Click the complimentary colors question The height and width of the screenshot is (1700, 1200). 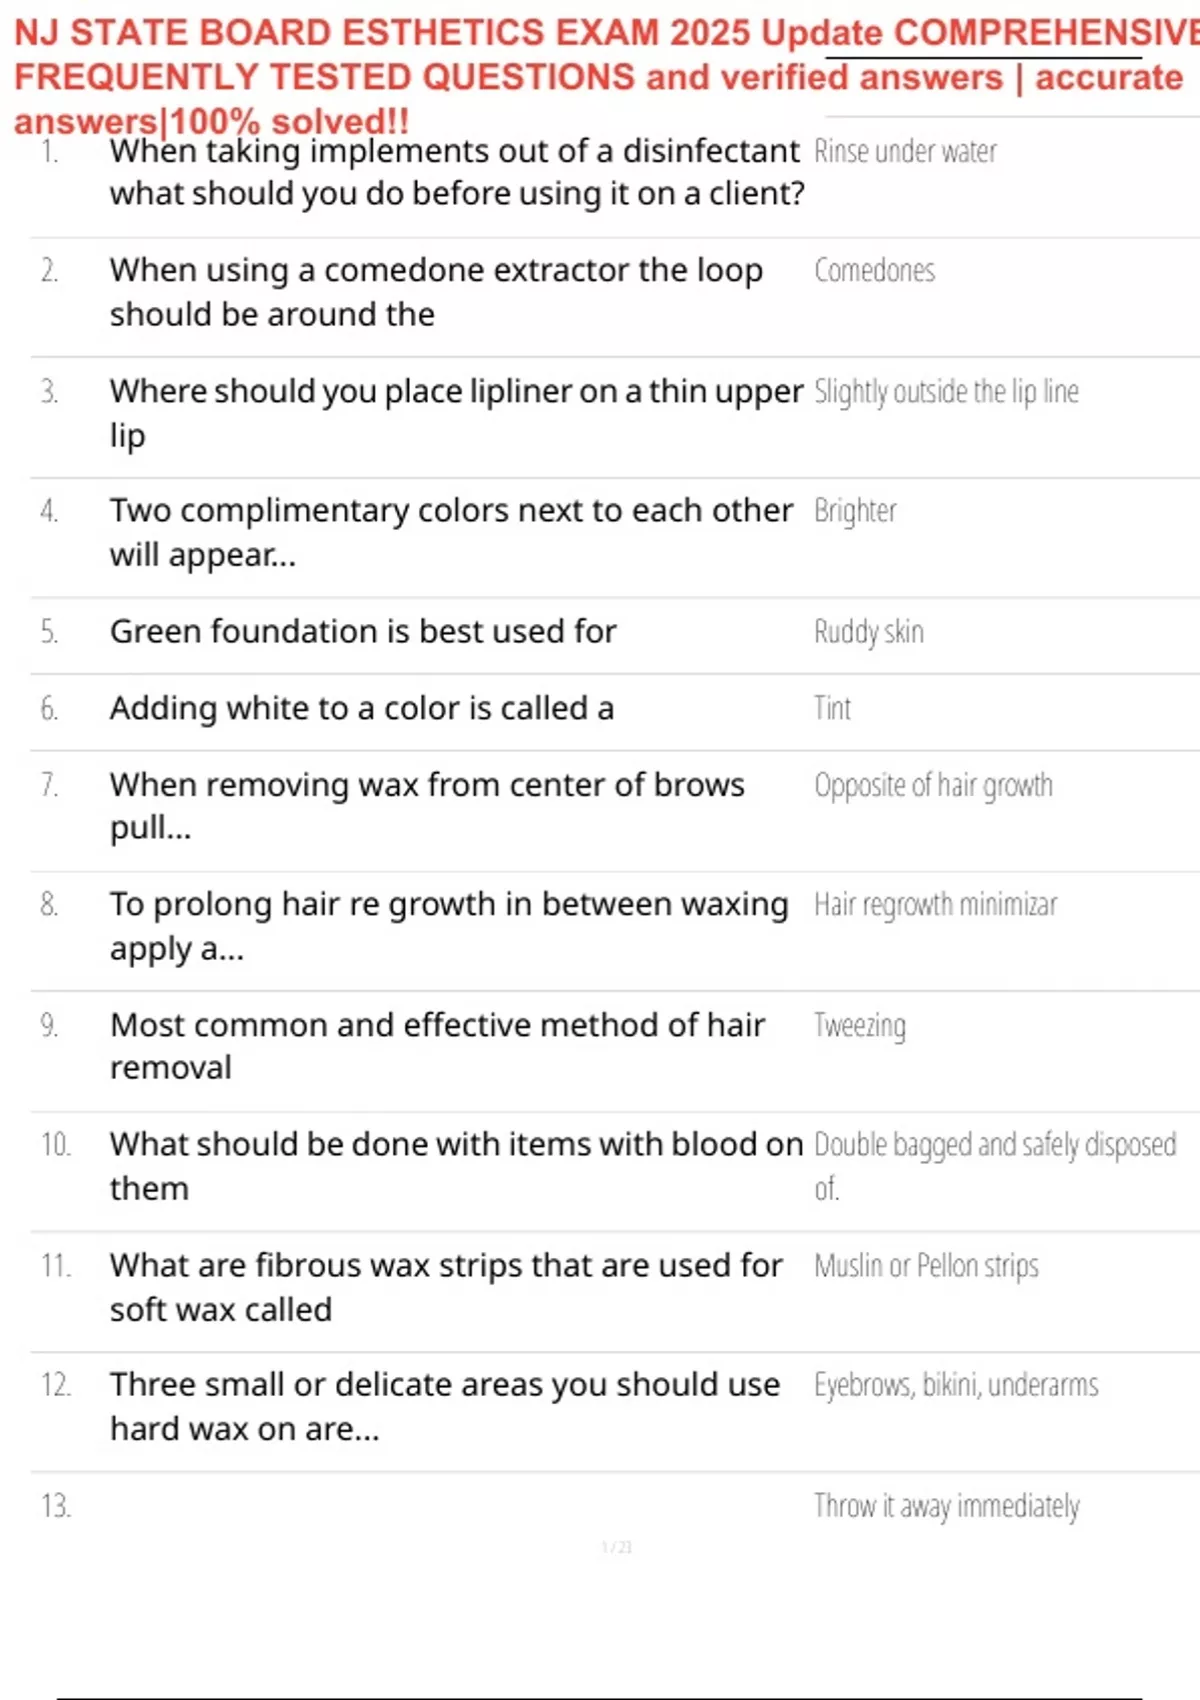[451, 532]
